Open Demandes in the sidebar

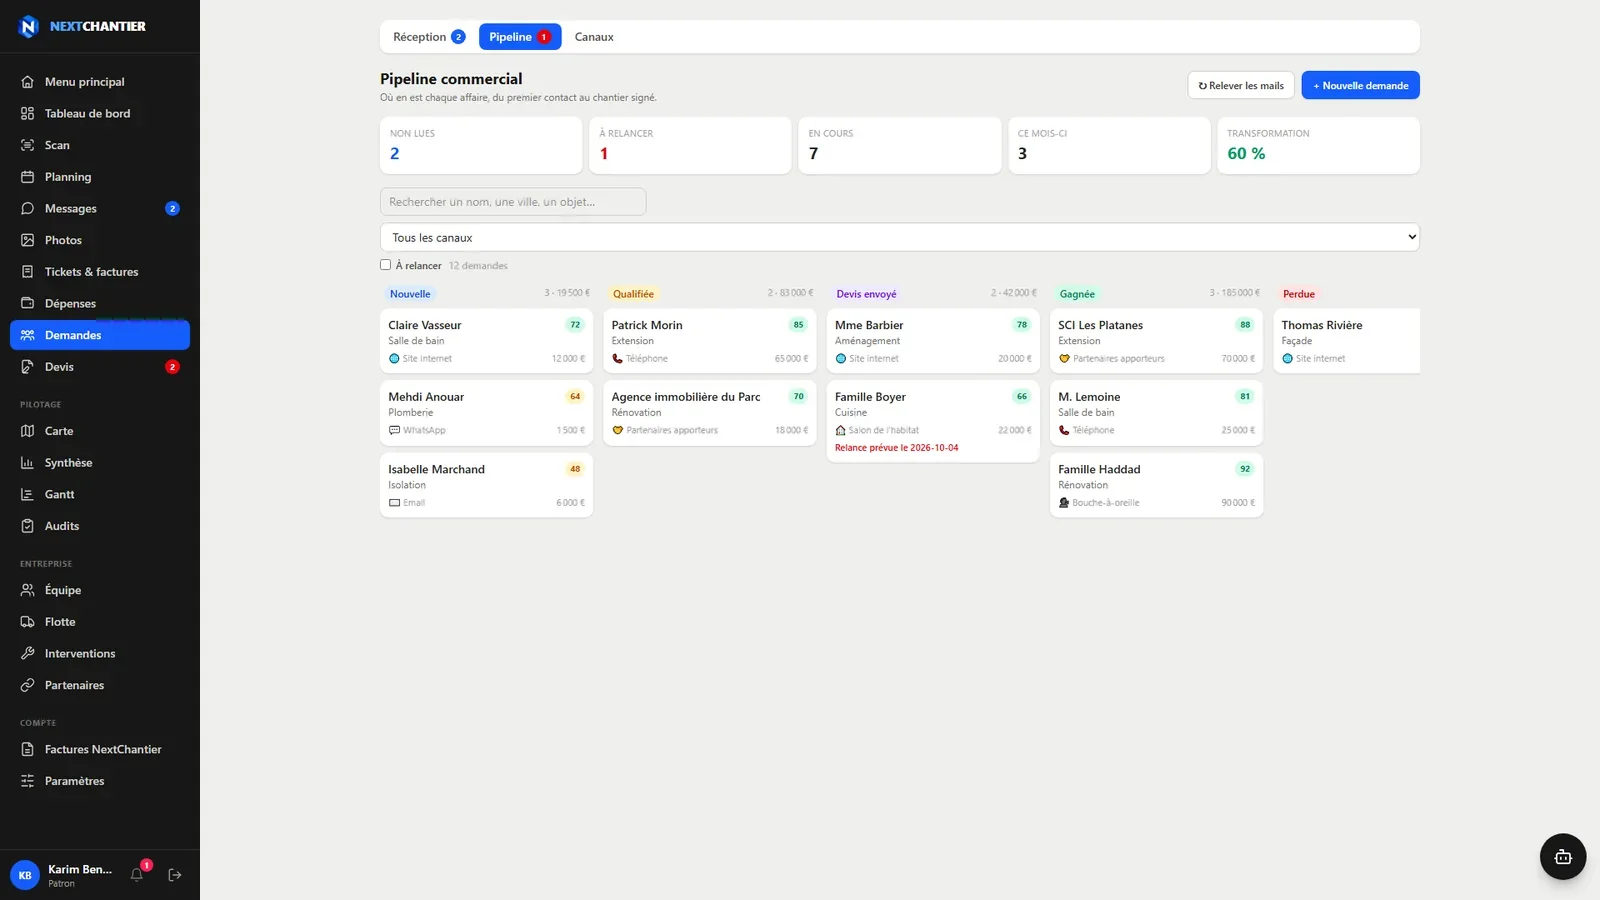pos(100,335)
